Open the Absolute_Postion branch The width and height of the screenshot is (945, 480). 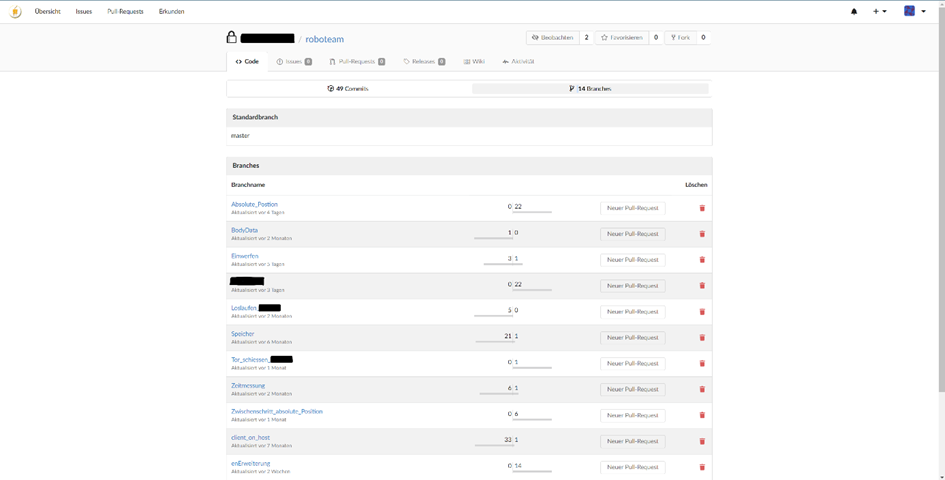(254, 204)
